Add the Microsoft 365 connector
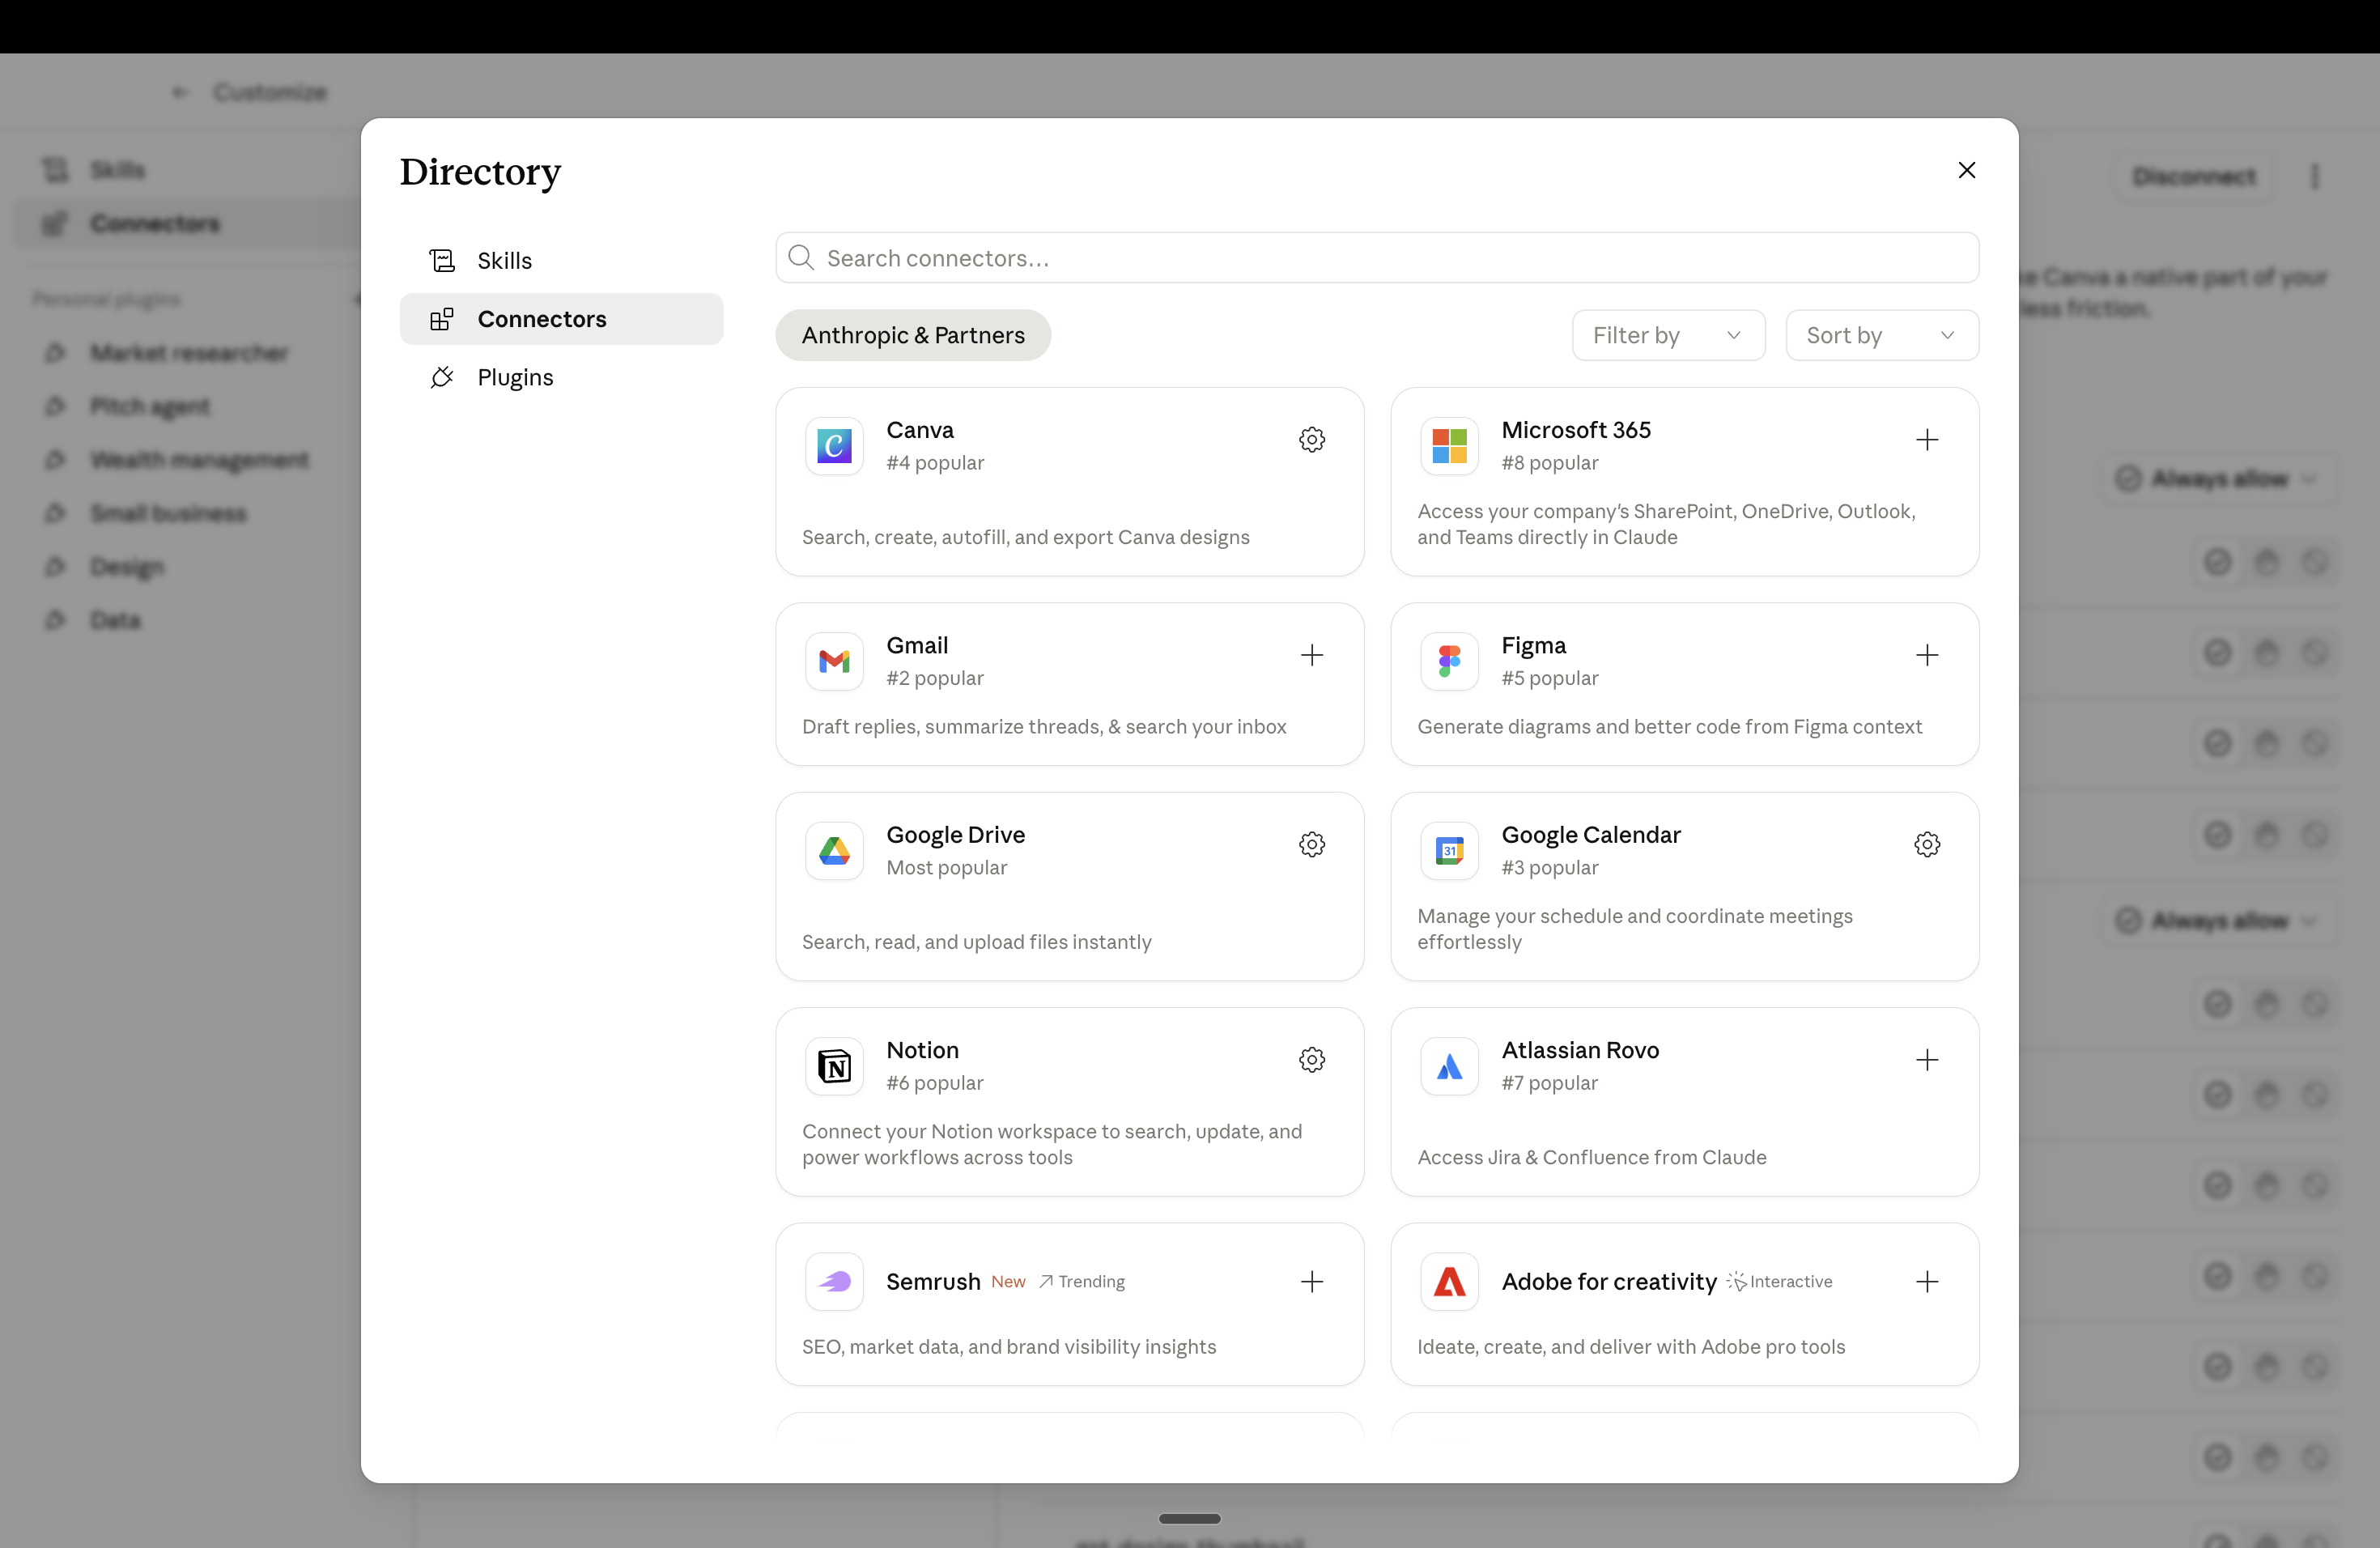This screenshot has width=2380, height=1548. pos(1926,440)
